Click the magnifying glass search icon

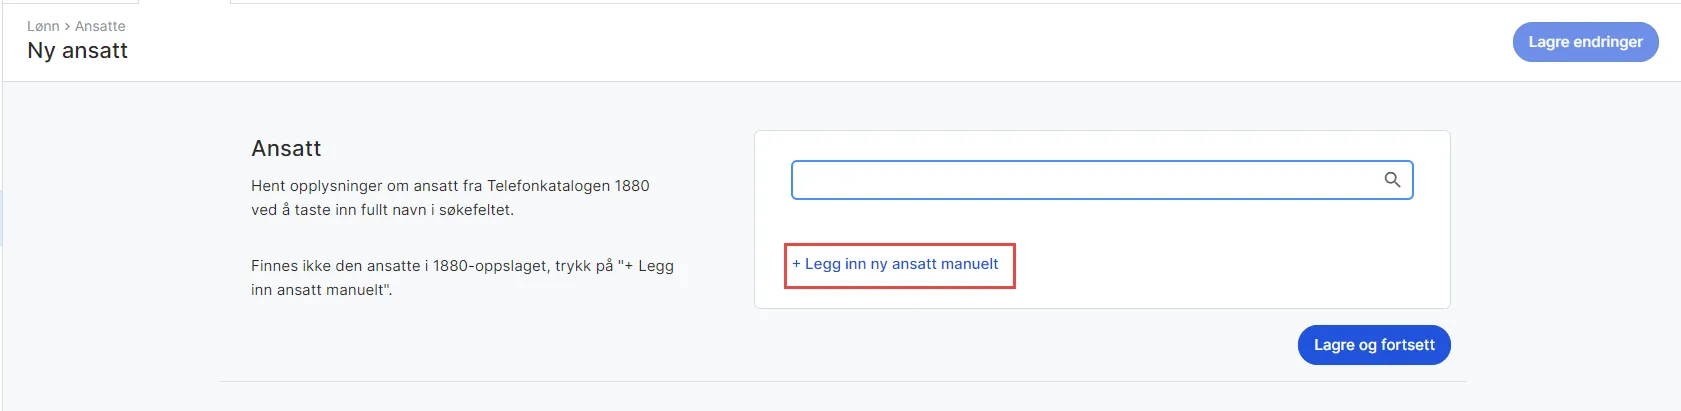(x=1392, y=180)
